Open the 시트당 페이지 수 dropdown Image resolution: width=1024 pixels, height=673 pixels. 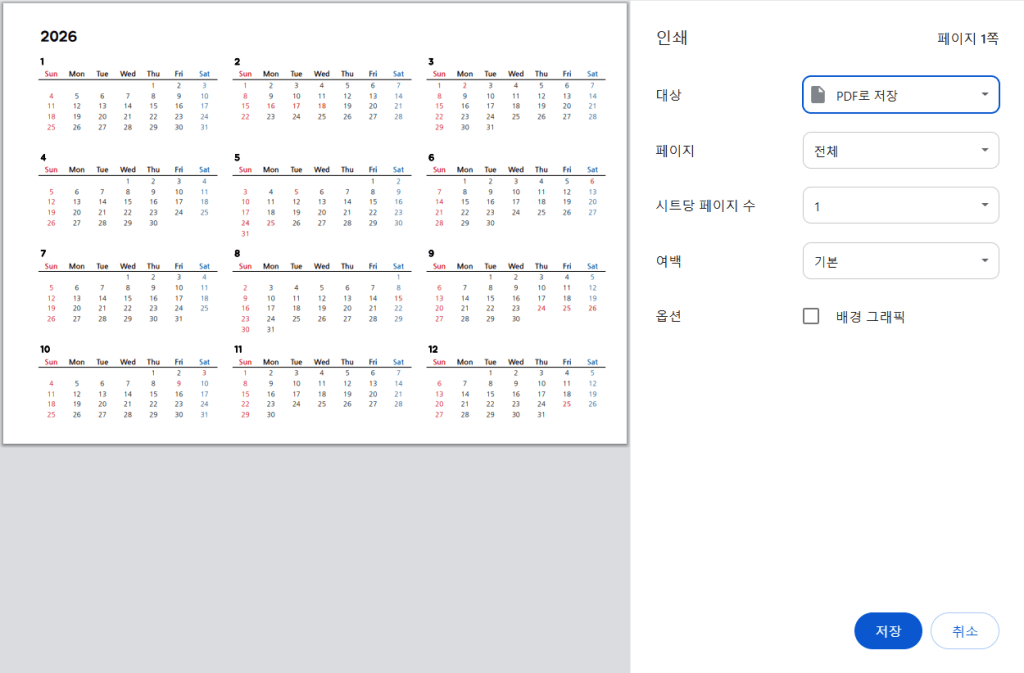pos(900,206)
